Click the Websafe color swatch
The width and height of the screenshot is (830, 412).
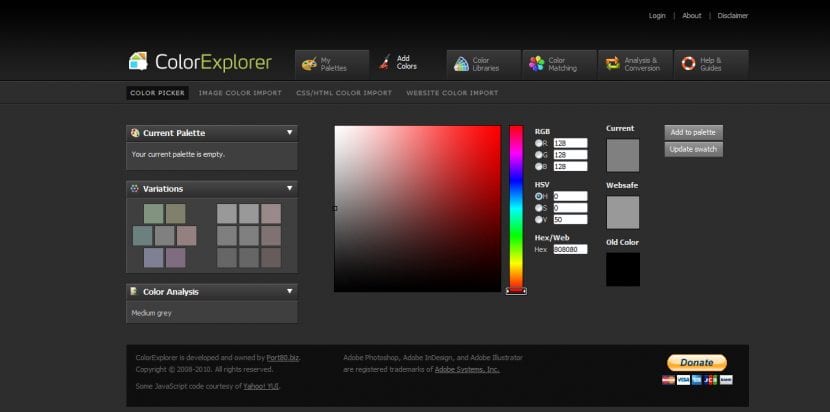click(622, 212)
